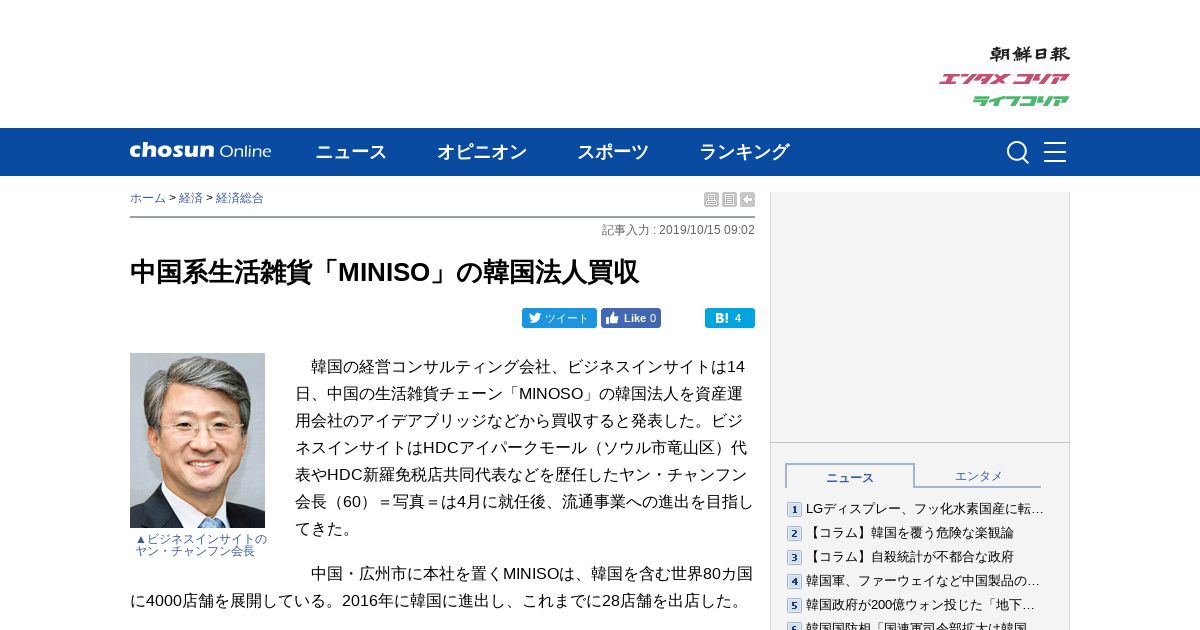1200x630 pixels.
Task: Go to ホーム breadcrumb
Action: [148, 198]
